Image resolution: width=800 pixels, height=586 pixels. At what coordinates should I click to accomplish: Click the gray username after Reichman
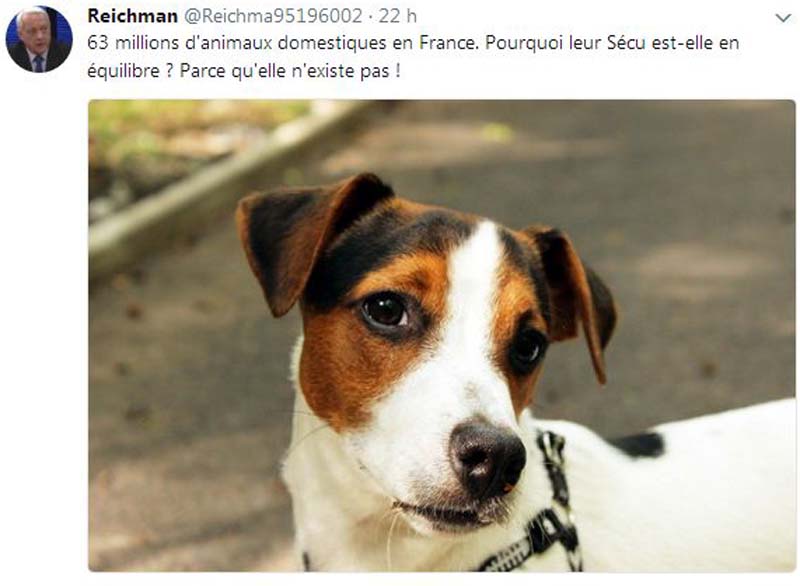click(x=273, y=16)
